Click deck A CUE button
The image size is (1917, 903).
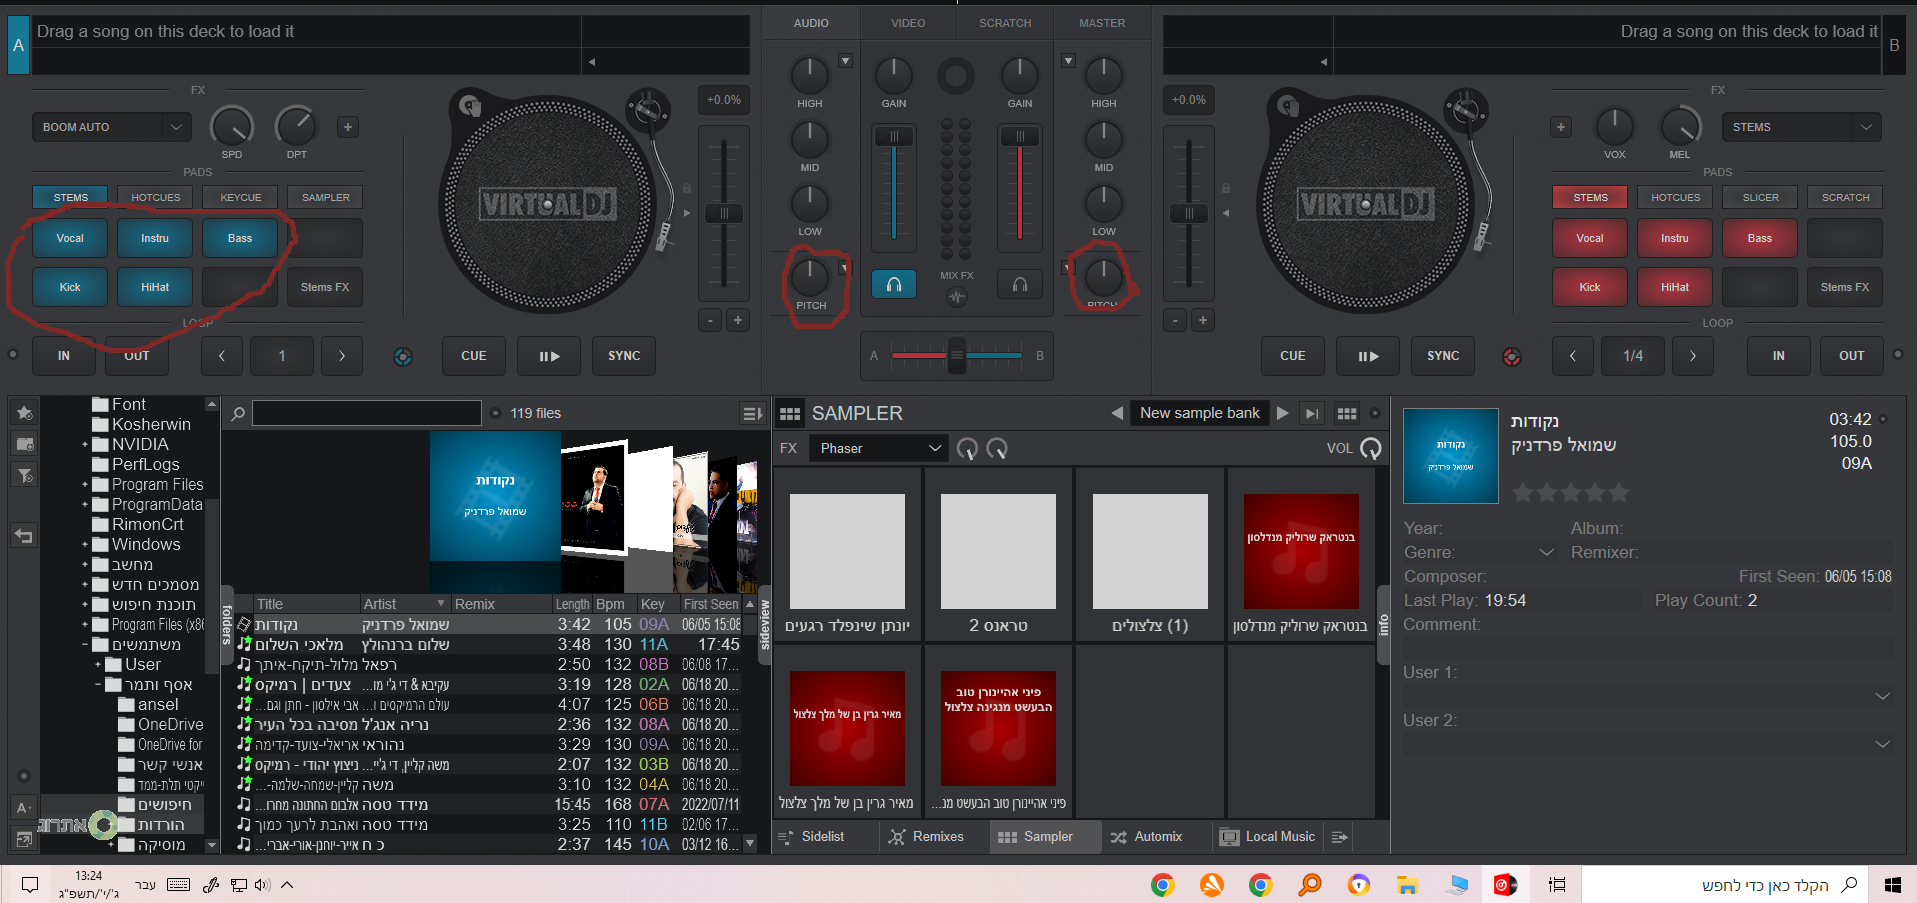pos(474,356)
